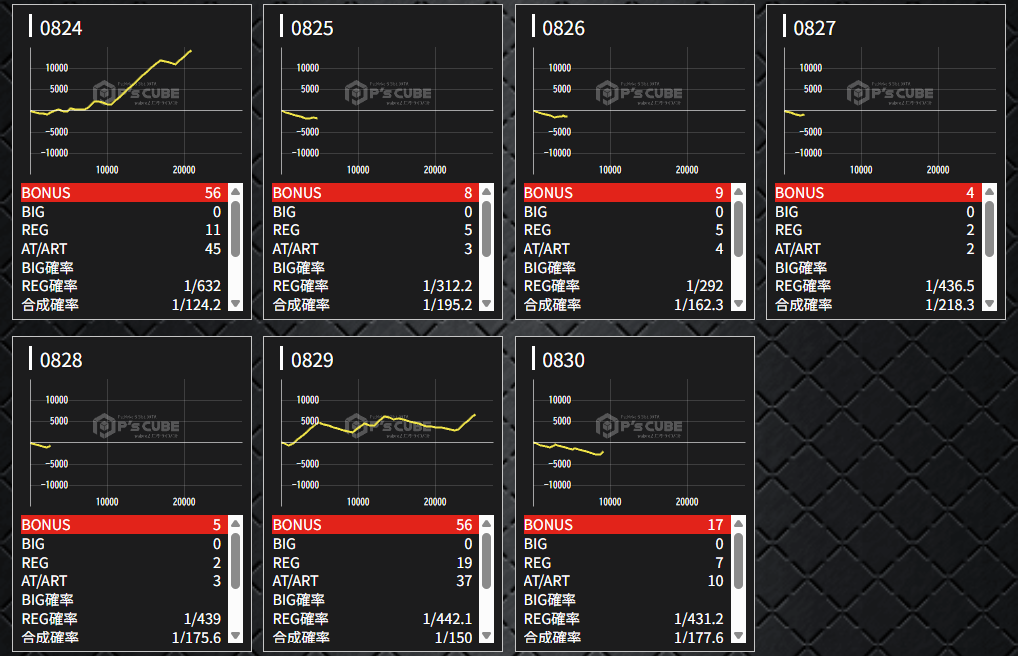
Task: Click scroll-up arrow in machine 0824 stats
Action: tap(236, 192)
